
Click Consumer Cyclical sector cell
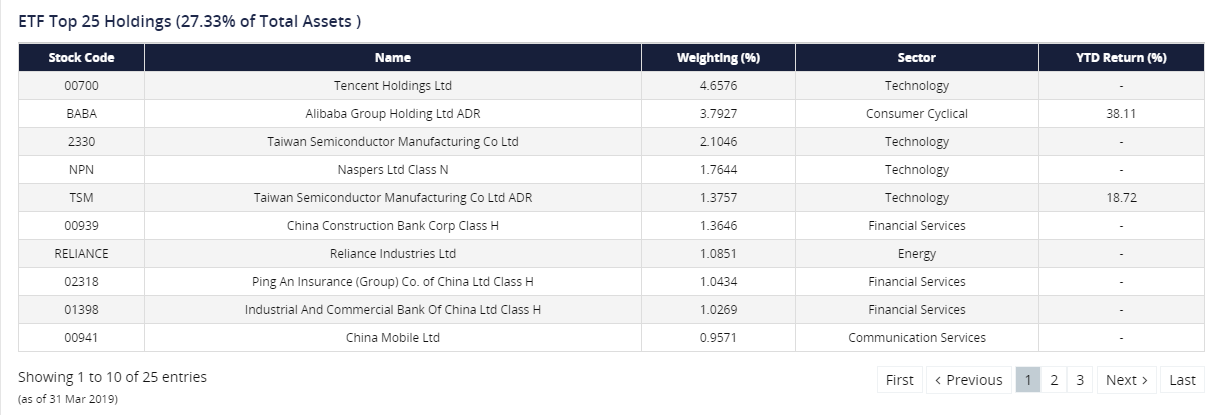[916, 114]
